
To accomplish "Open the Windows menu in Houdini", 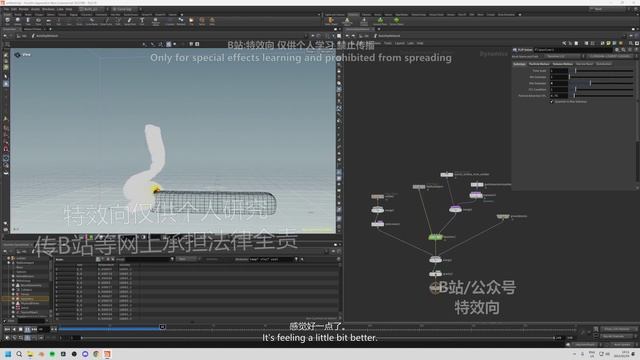I will coord(48,9).
